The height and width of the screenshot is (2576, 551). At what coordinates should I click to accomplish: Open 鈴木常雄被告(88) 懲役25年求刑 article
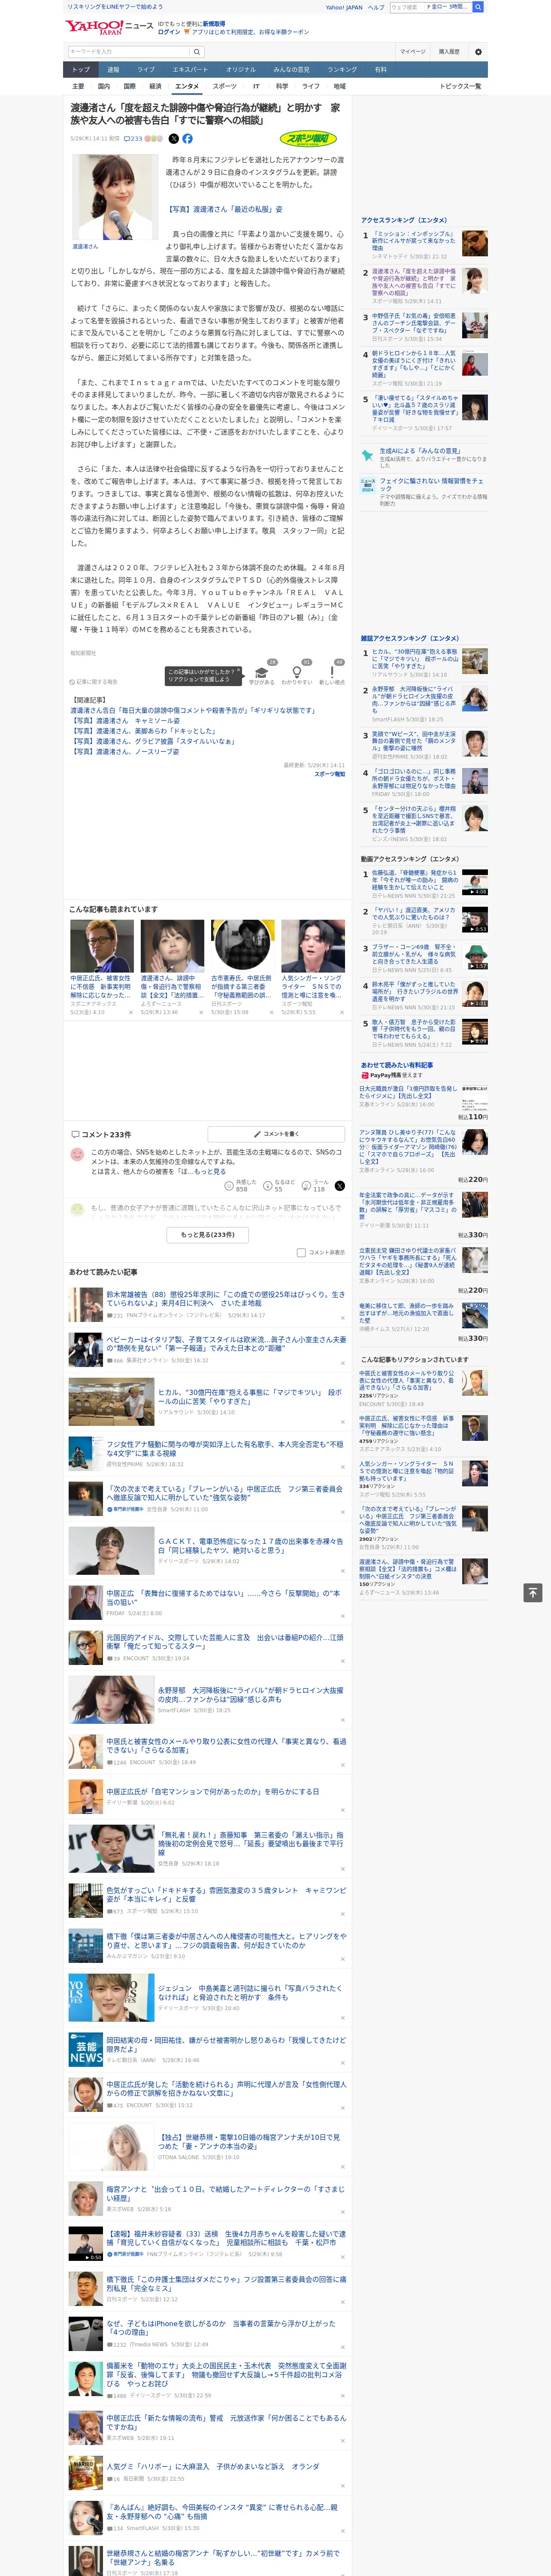point(226,1299)
